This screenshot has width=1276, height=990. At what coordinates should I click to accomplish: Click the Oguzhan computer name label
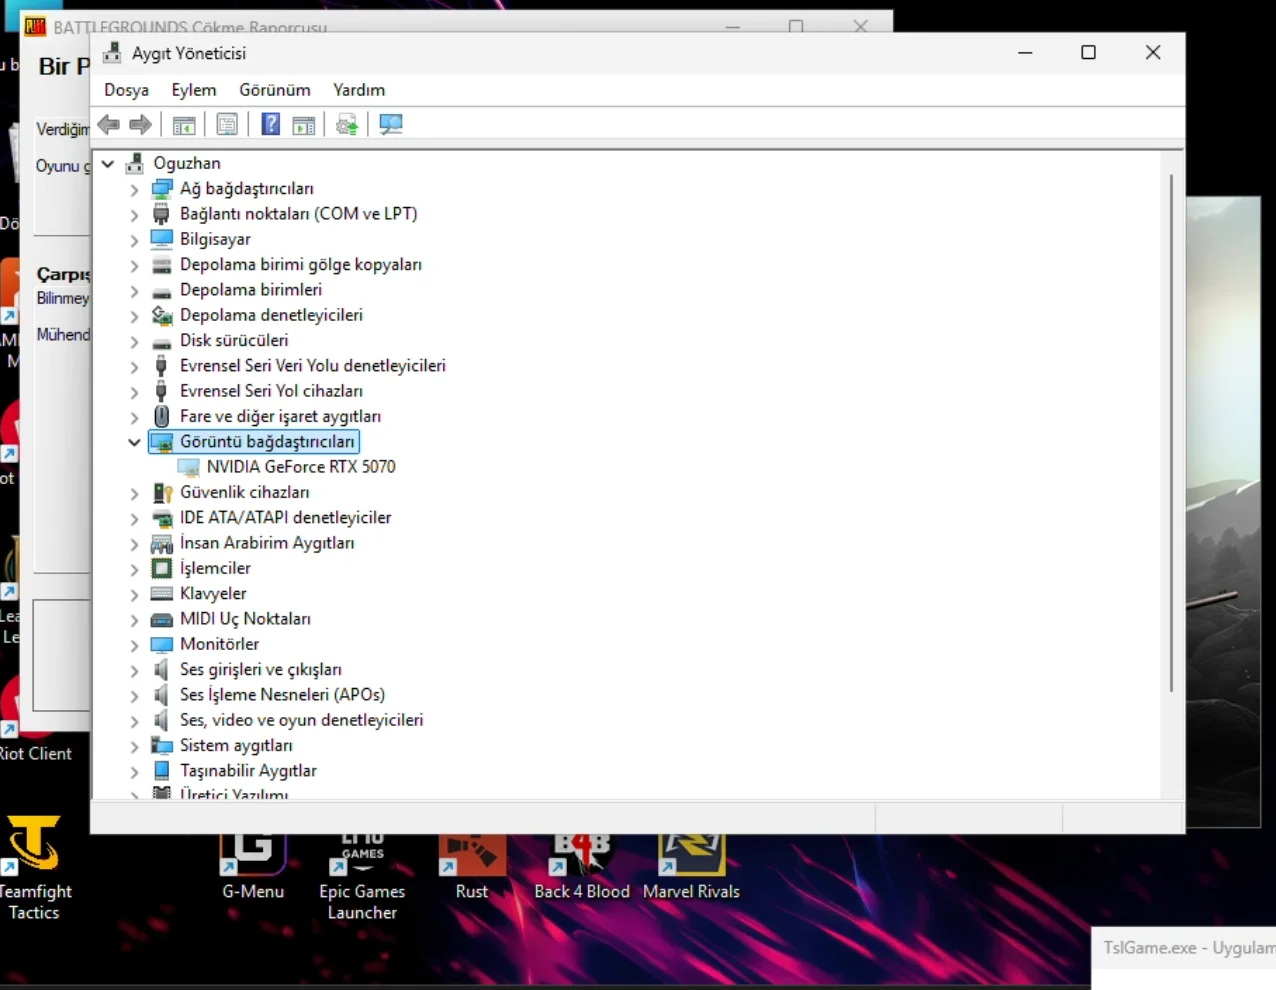[187, 163]
